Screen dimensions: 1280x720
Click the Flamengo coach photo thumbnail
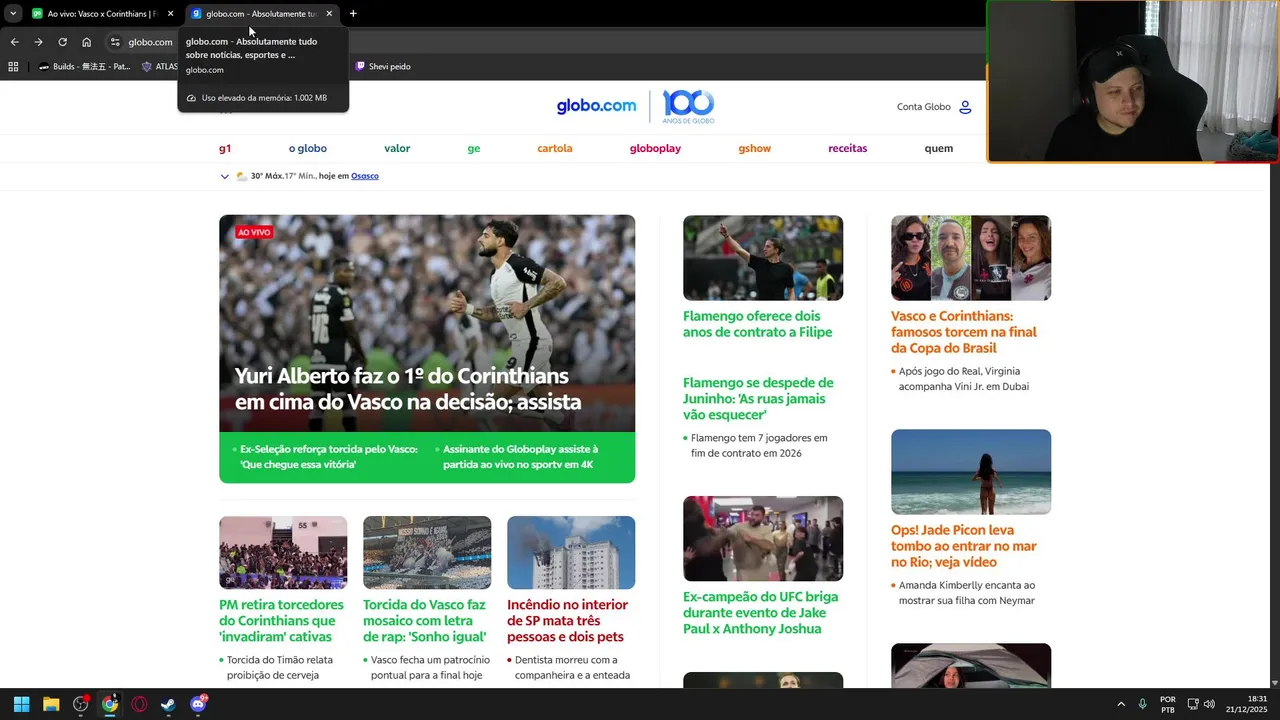[763, 258]
